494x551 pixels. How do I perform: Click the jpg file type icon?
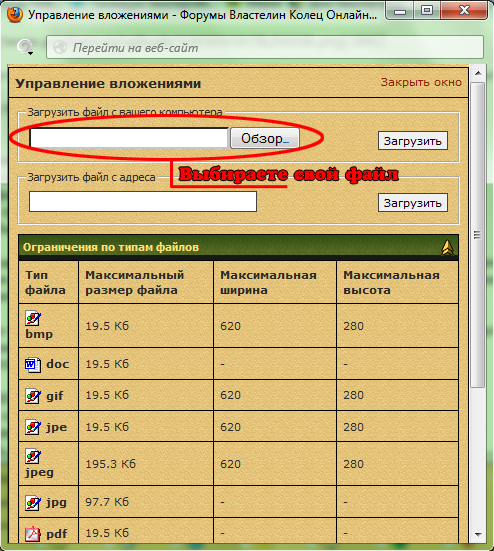pos(33,503)
